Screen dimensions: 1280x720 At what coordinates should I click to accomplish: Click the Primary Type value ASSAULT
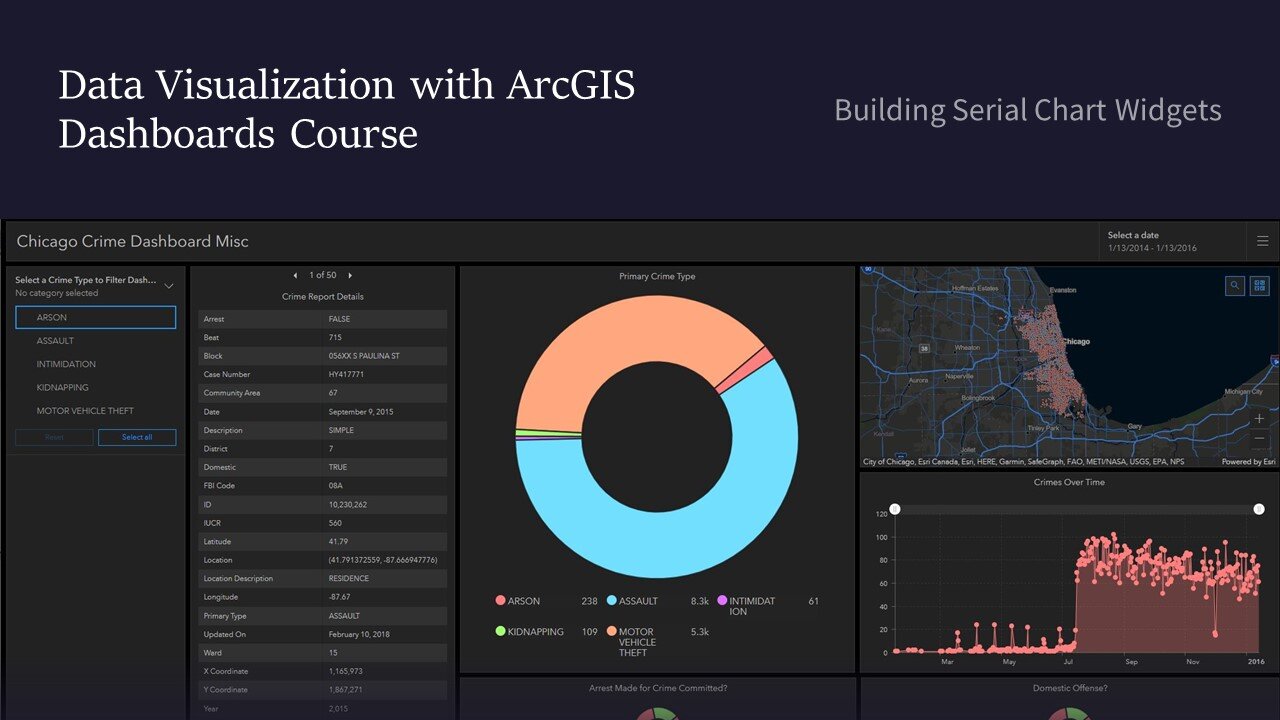pos(345,616)
